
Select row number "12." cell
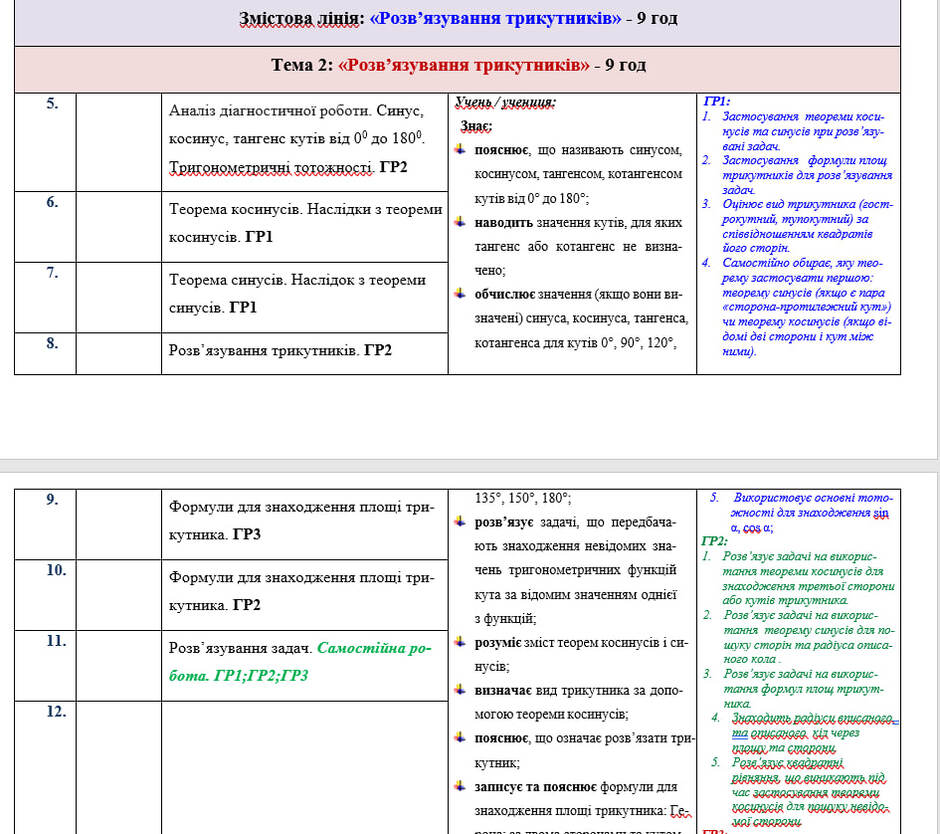tap(46, 767)
